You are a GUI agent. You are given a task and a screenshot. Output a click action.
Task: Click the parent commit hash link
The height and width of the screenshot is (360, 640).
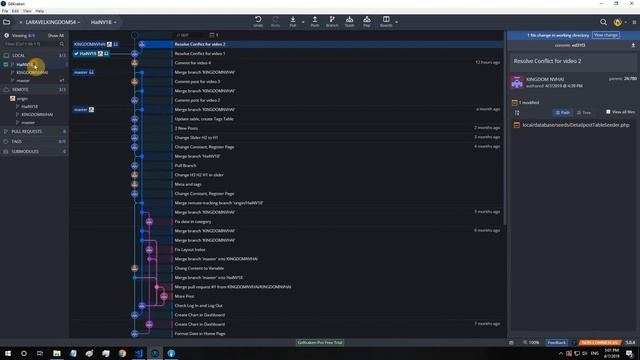click(630, 78)
